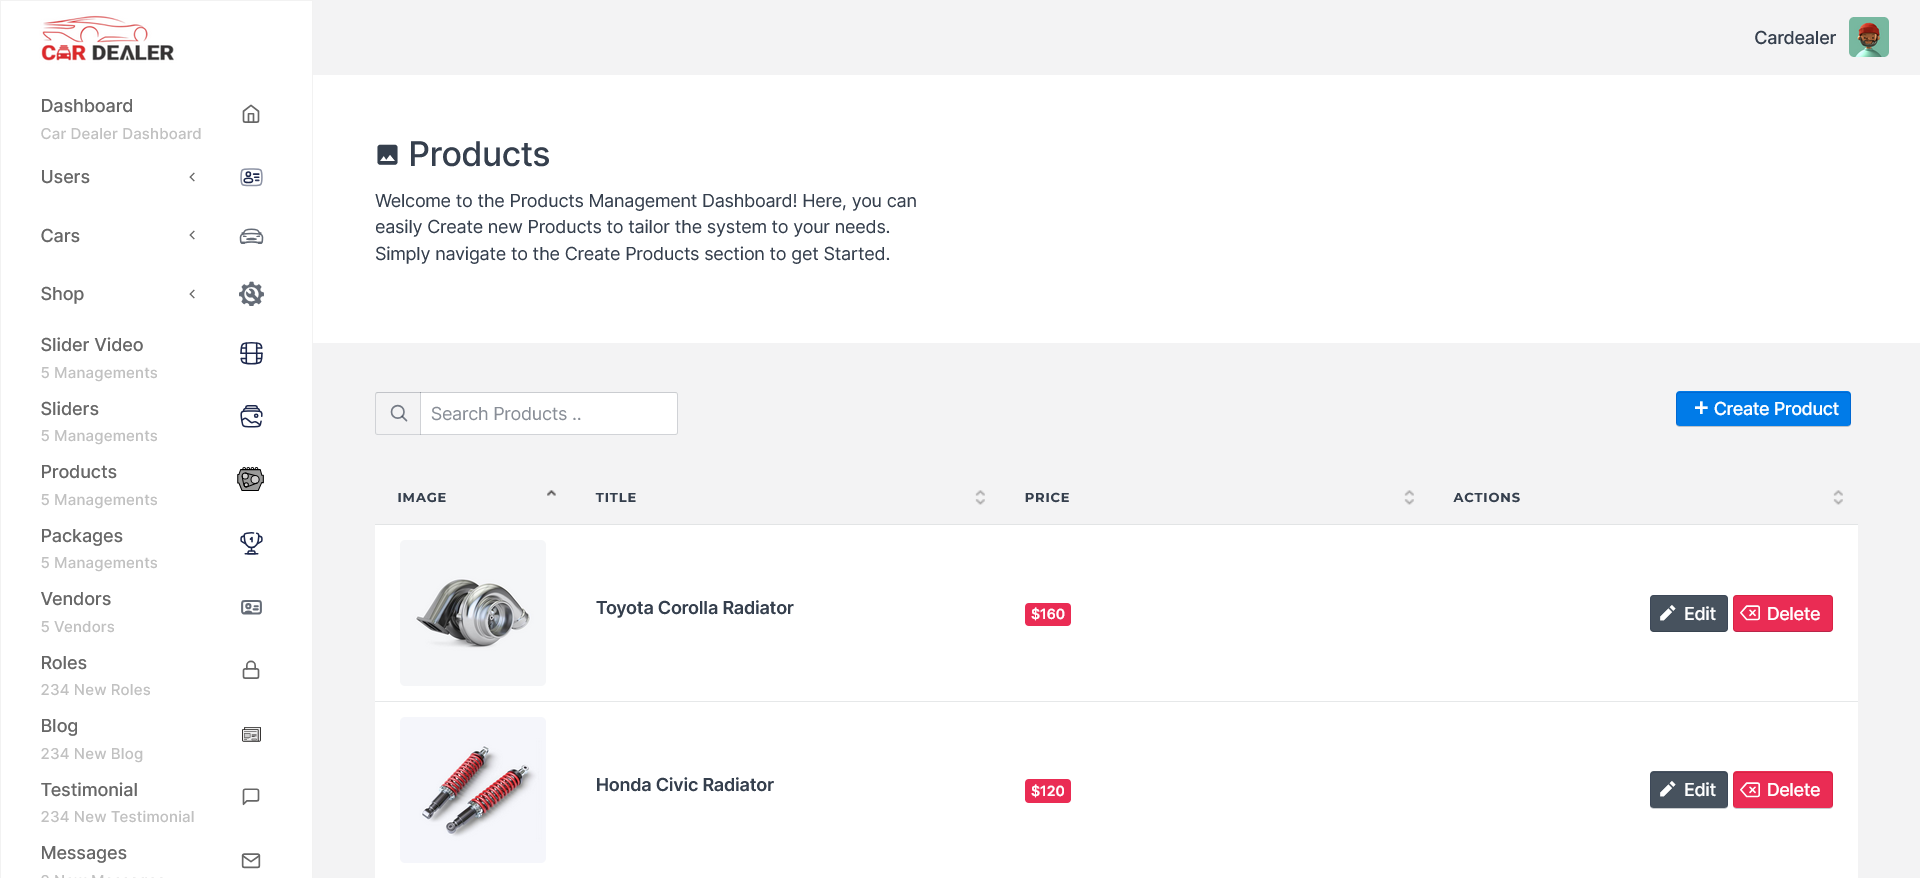Viewport: 1920px width, 878px height.
Task: Click the Shop gear icon
Action: (251, 294)
